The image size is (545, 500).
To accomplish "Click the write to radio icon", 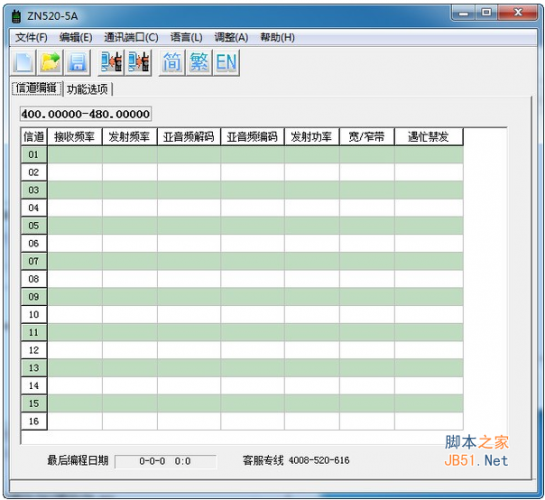I will coord(139,63).
